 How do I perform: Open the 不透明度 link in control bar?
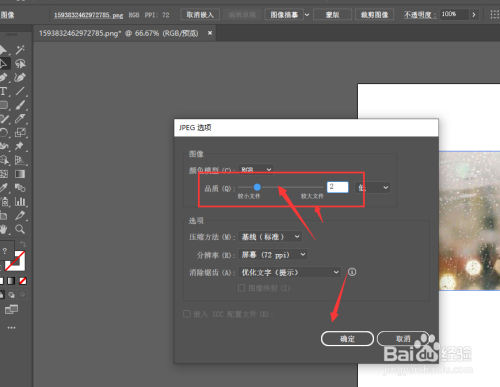419,15
